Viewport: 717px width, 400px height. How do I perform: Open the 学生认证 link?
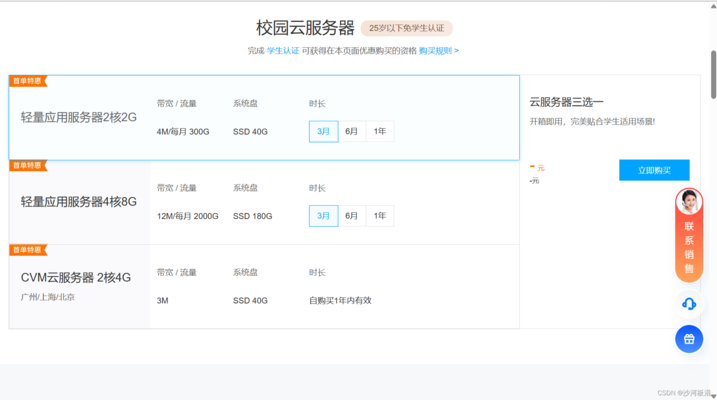pos(283,51)
